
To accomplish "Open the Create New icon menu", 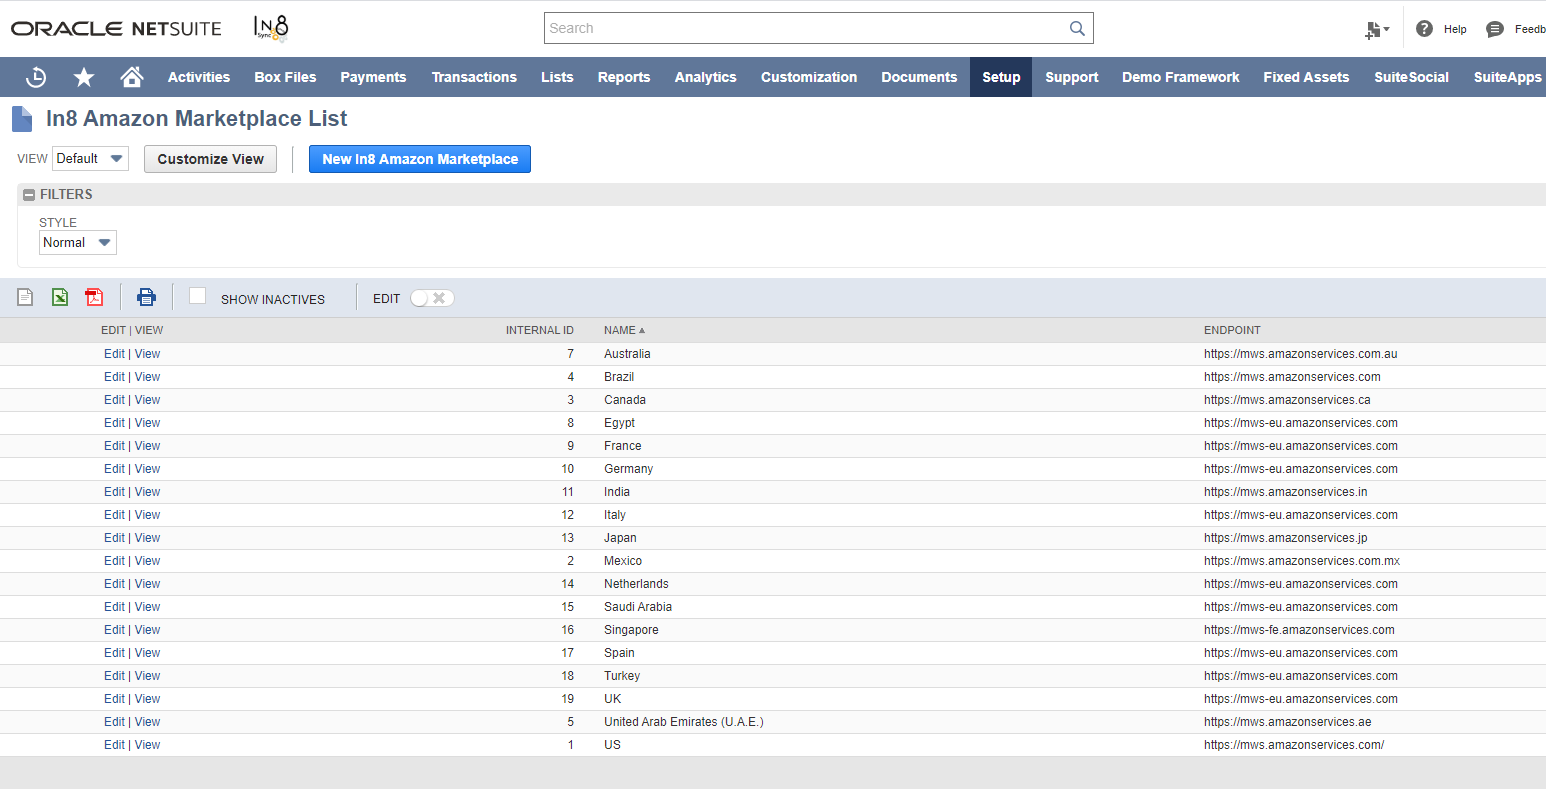I will tap(1377, 29).
